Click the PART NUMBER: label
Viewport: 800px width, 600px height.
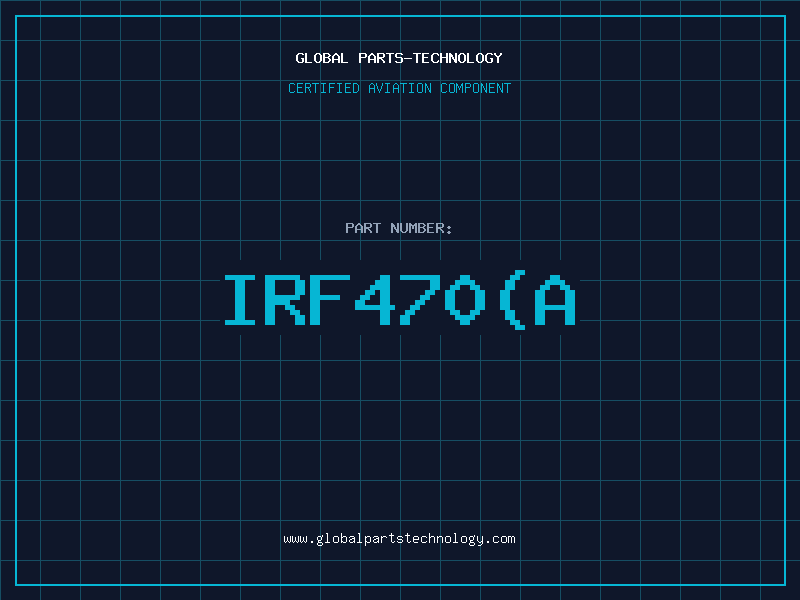pos(399,228)
